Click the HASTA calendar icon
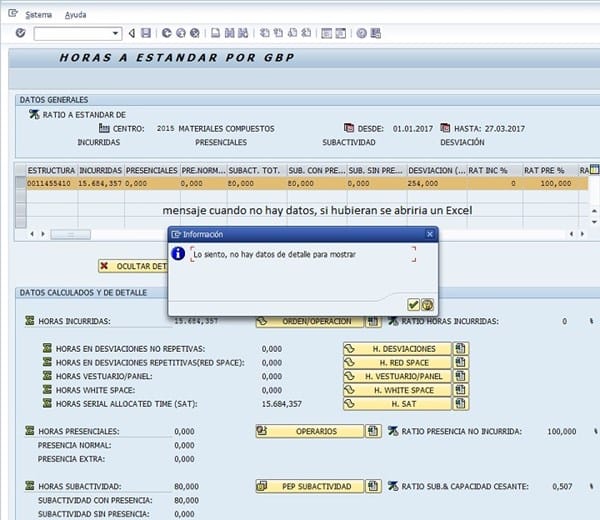600x520 pixels. pos(445,128)
